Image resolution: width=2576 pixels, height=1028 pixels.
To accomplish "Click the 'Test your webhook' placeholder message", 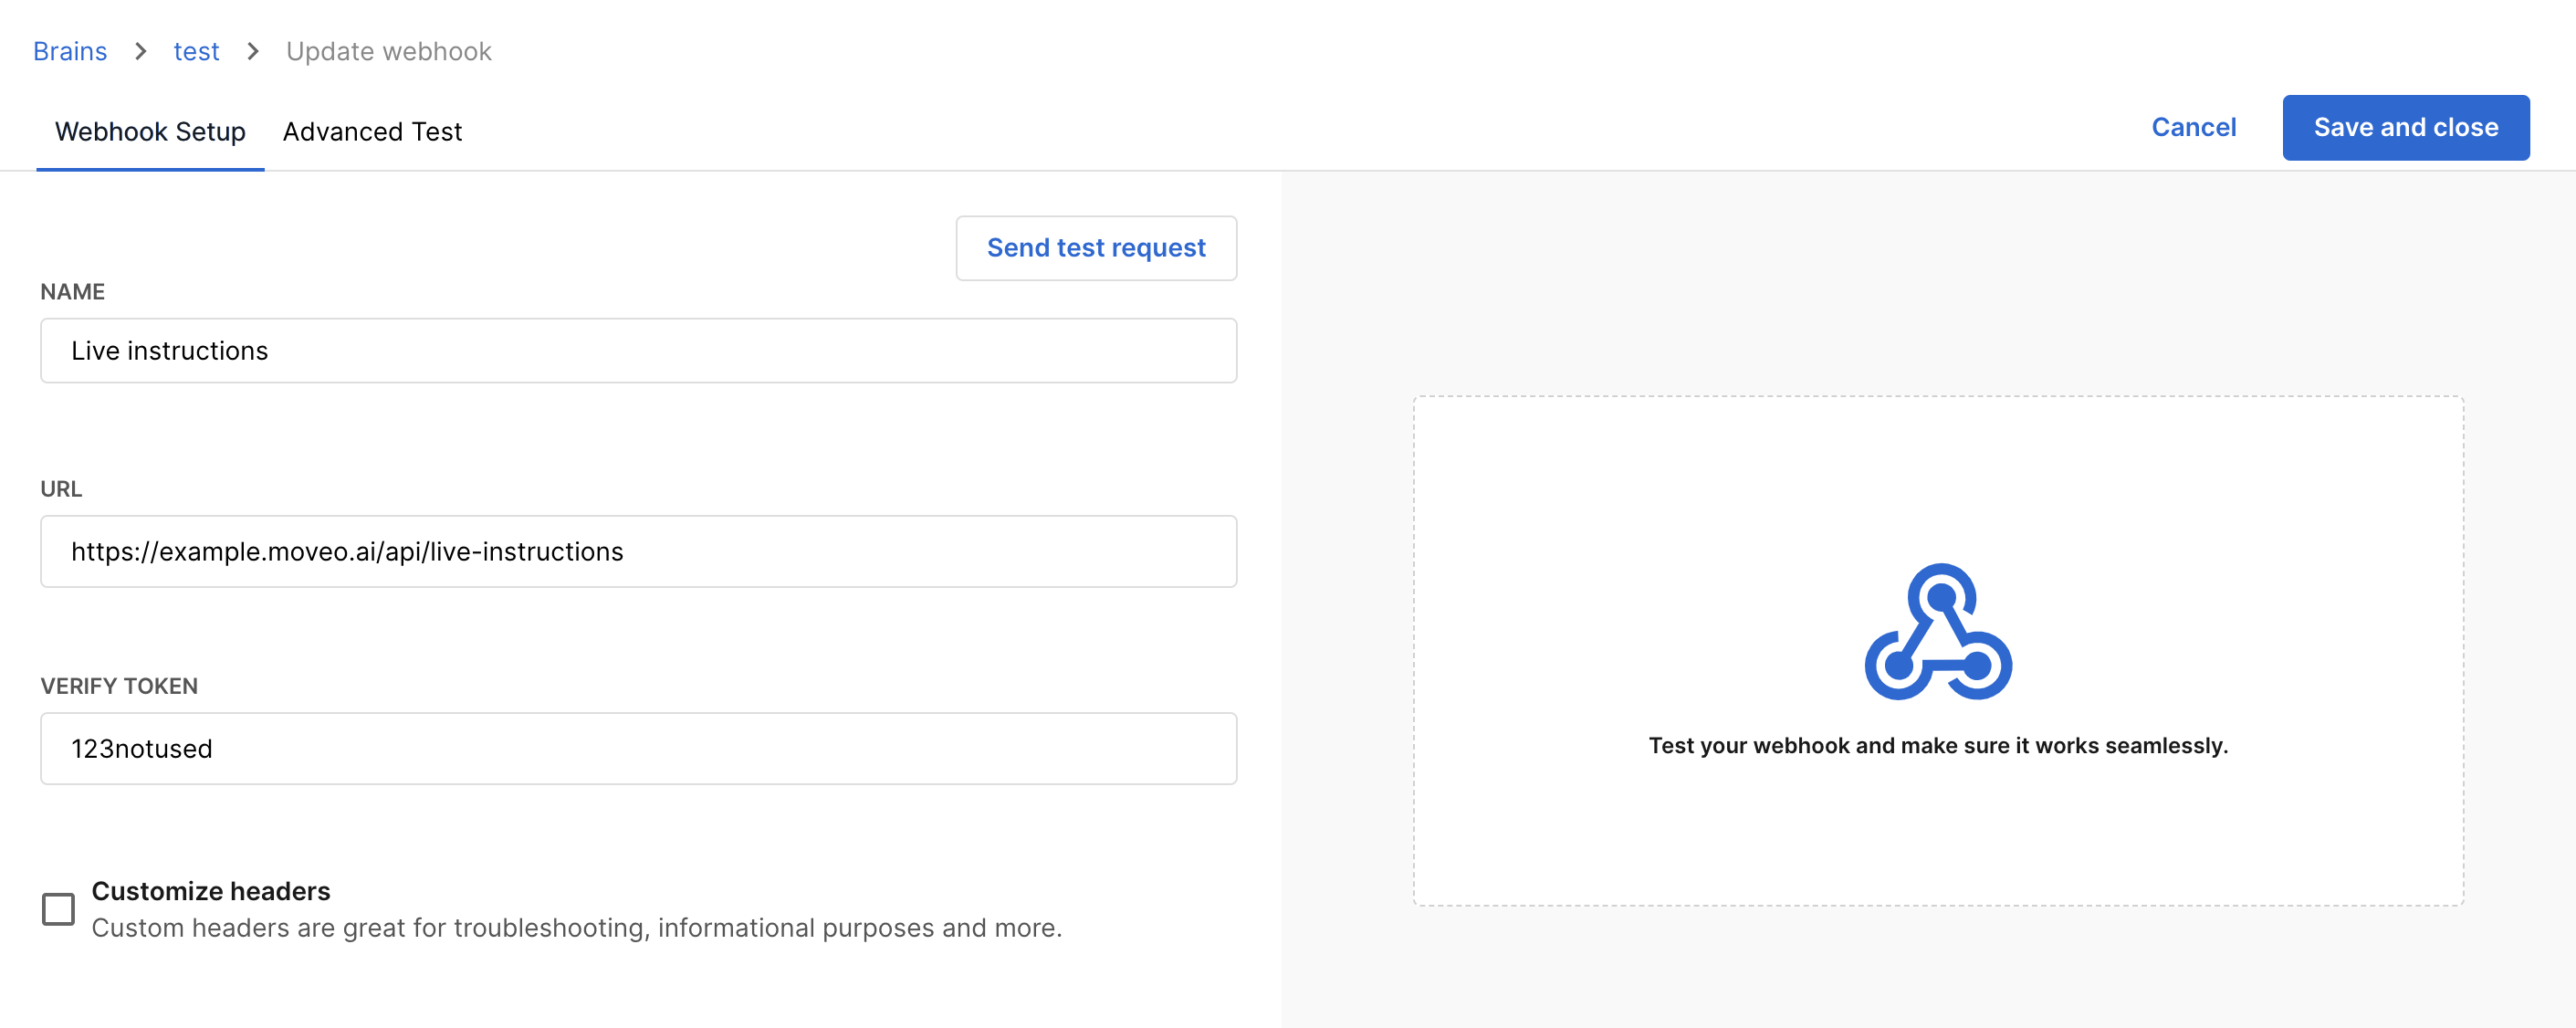I will [1937, 745].
